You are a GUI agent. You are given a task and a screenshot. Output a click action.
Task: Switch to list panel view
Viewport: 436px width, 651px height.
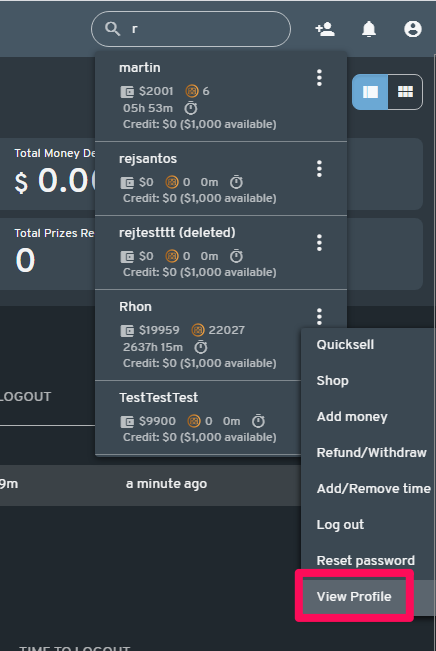(x=370, y=92)
